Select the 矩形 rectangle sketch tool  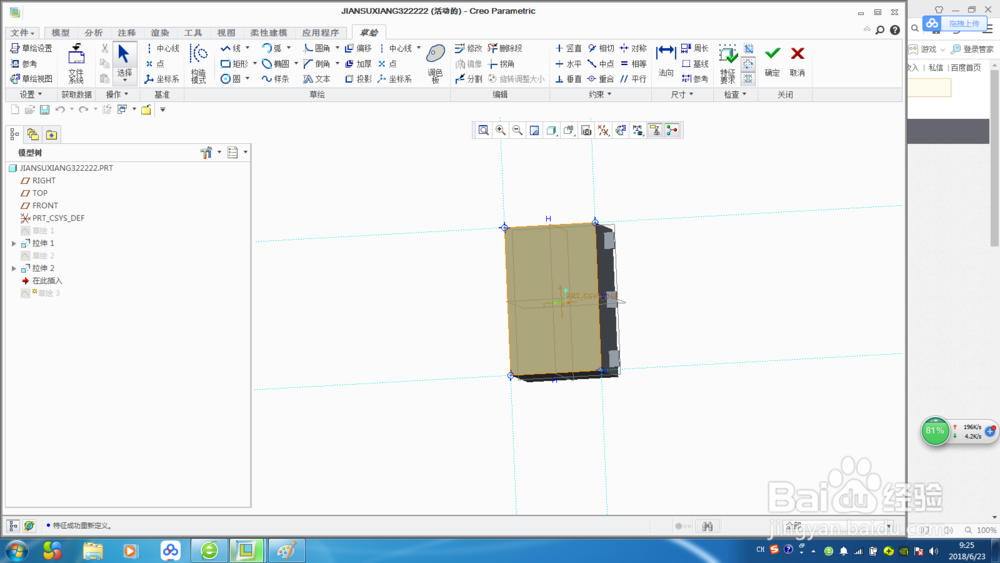(x=234, y=64)
